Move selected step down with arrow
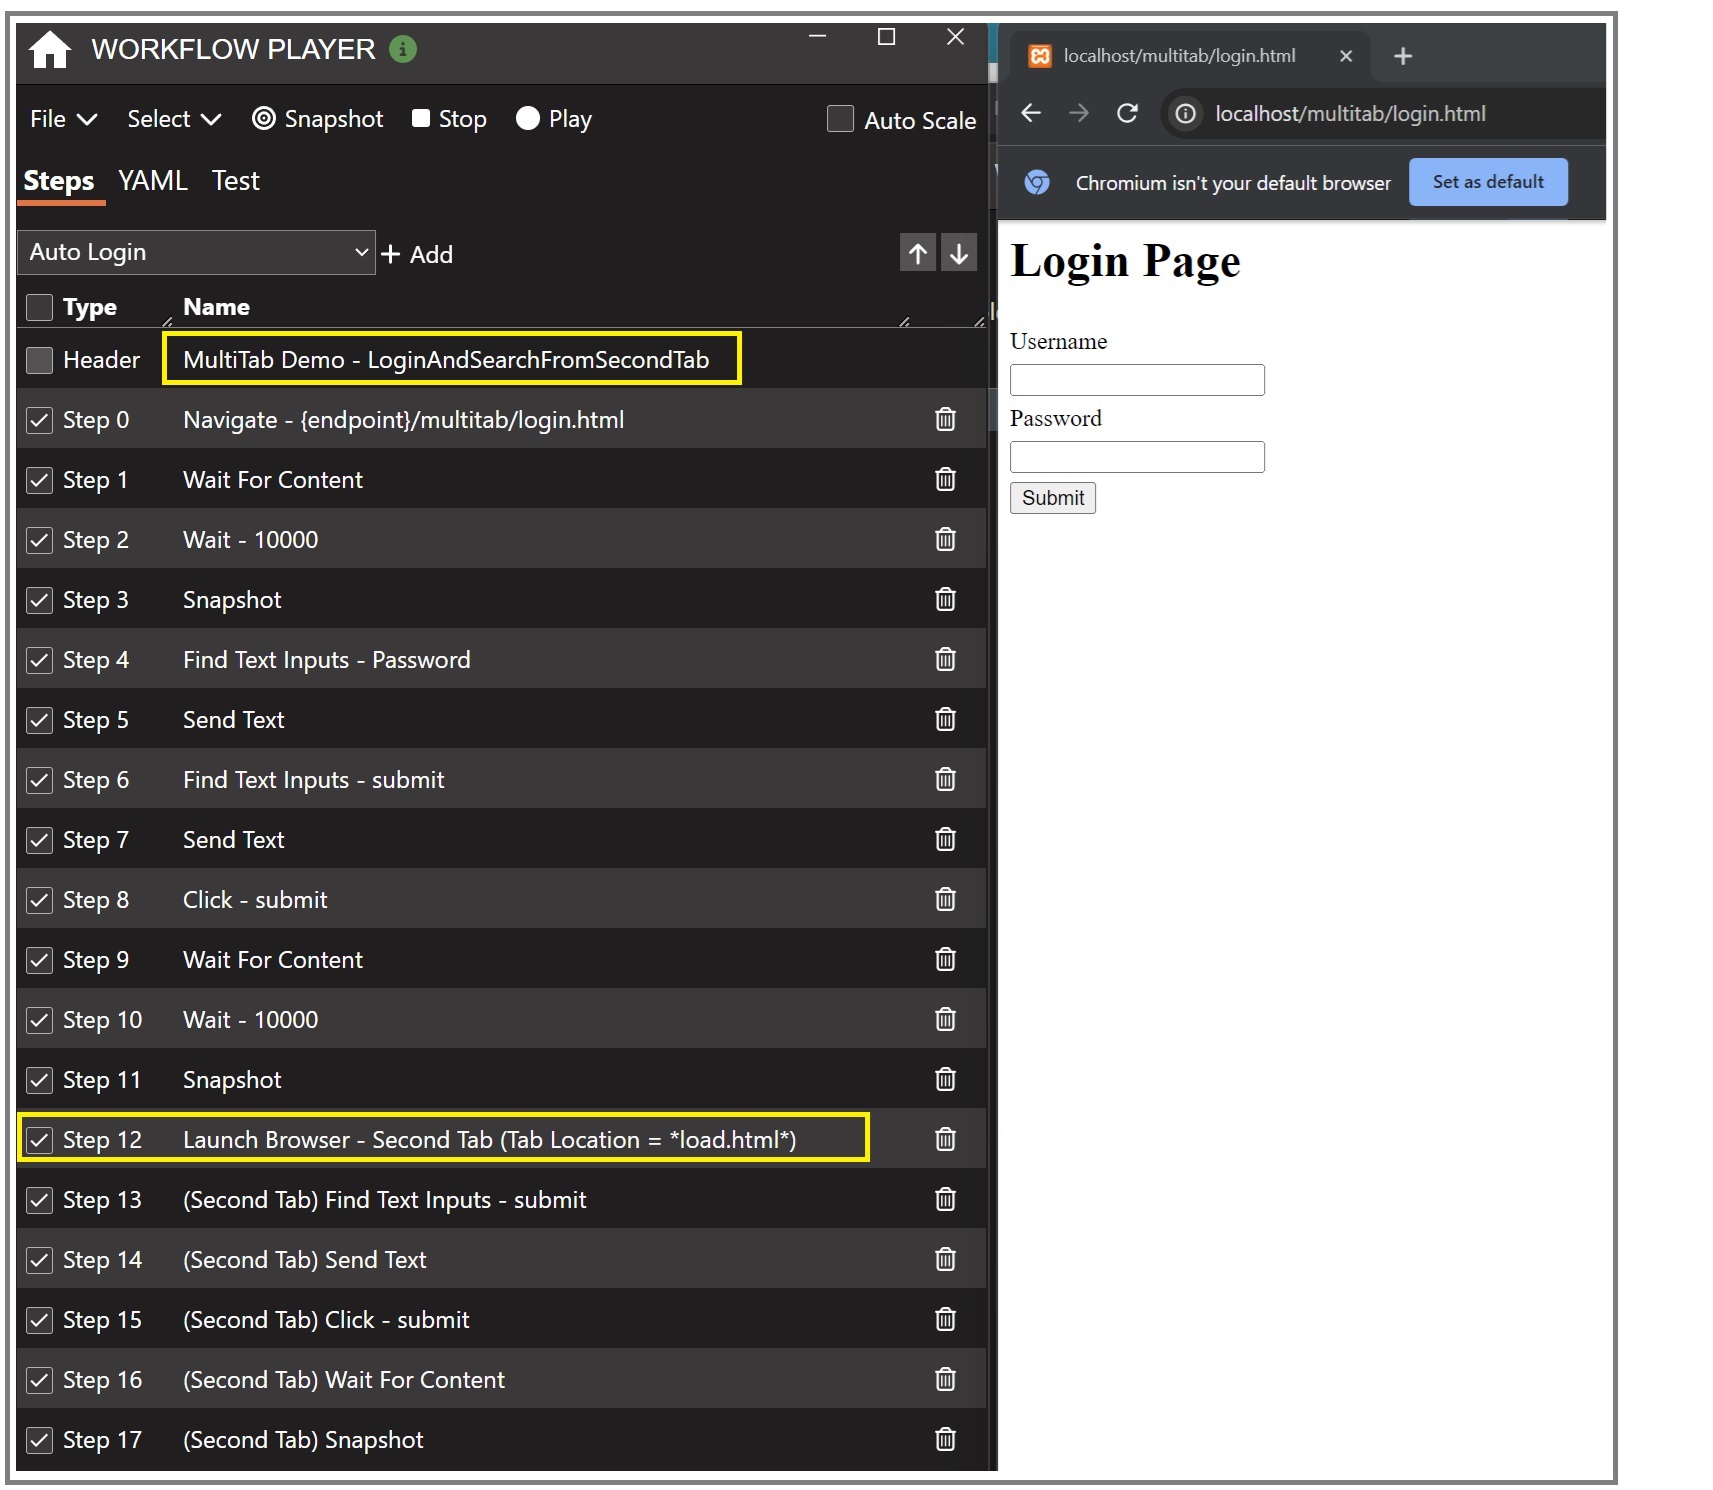Viewport: 1713px width, 1490px height. [958, 254]
